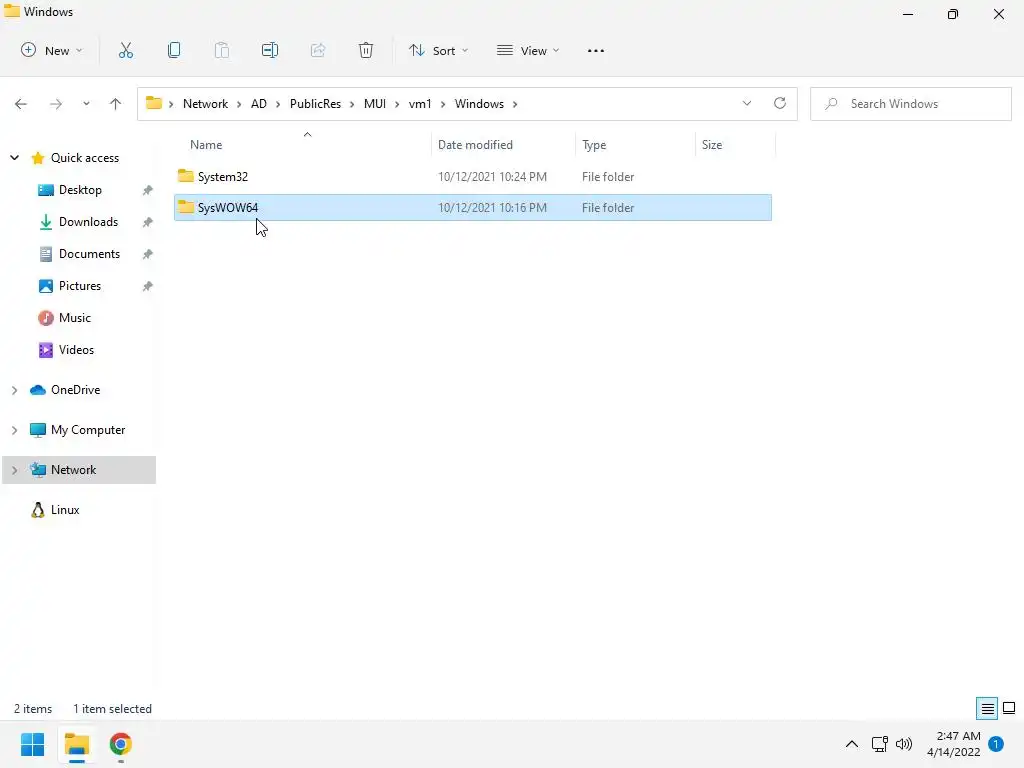
Task: Open Desktop in Quick access
Action: [x=80, y=190]
